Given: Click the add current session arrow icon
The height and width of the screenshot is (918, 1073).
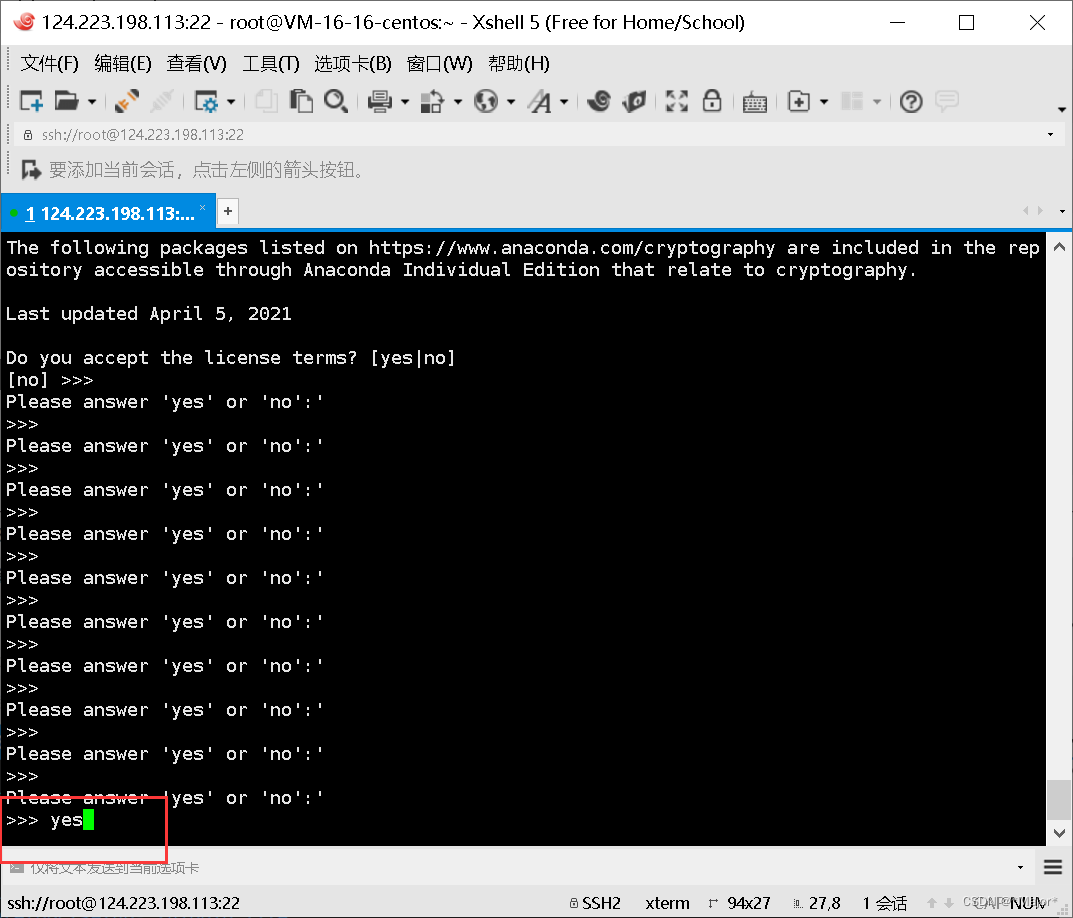Looking at the screenshot, I should [x=31, y=169].
